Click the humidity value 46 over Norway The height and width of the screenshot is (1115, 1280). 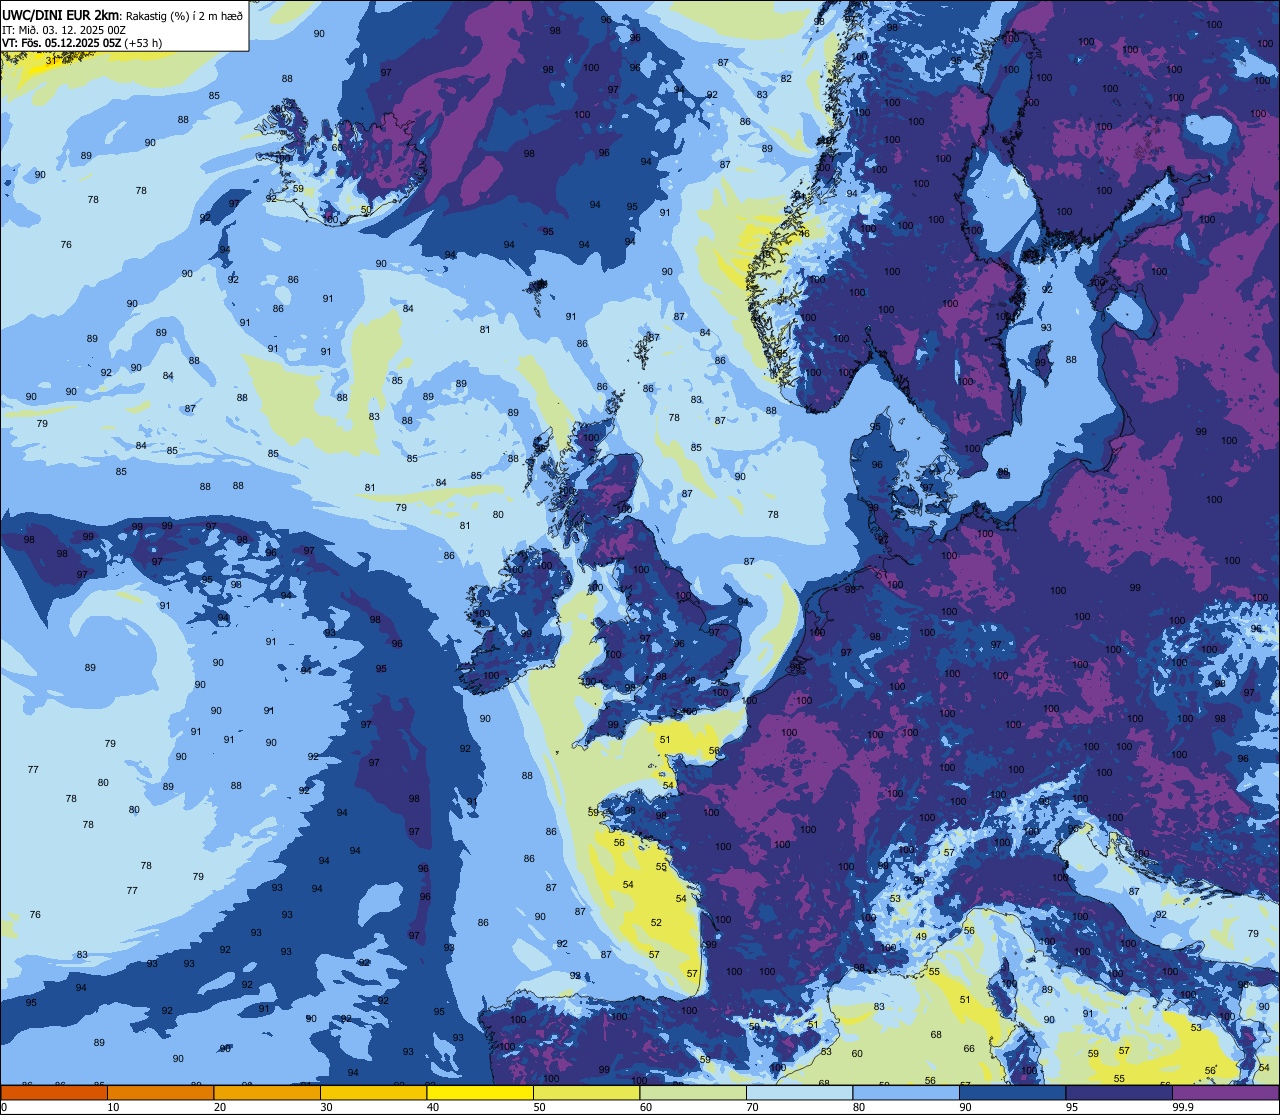coord(804,234)
